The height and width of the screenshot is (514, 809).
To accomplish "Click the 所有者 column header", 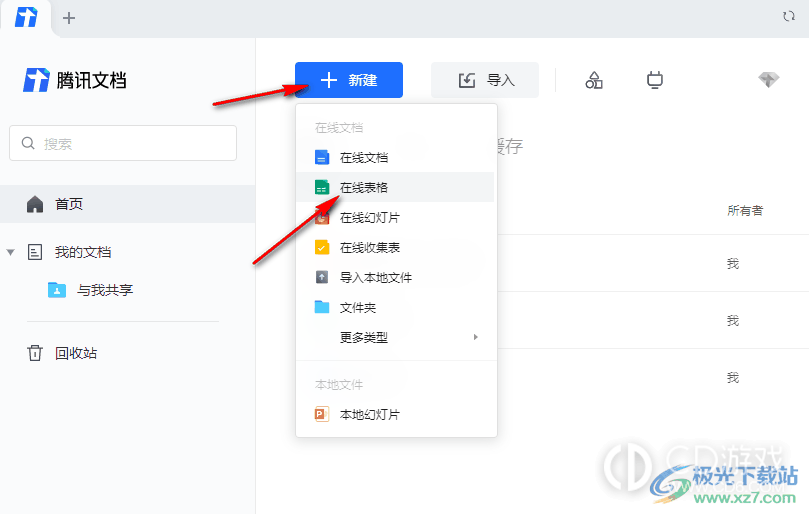I will tap(745, 210).
